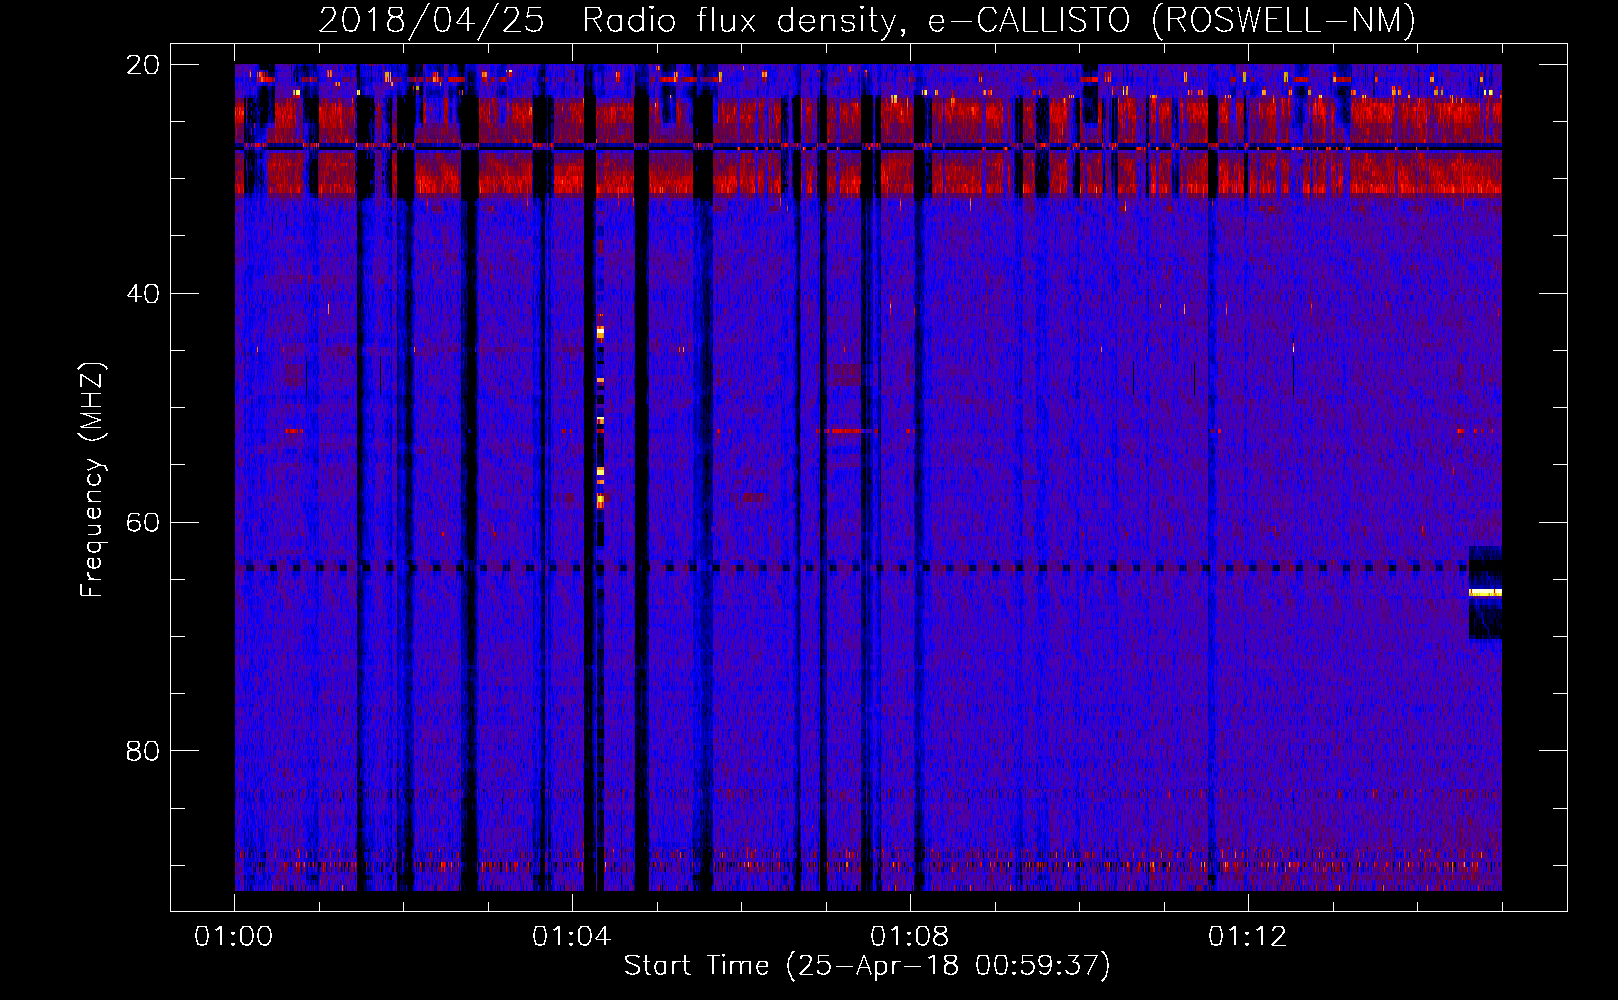
Task: Click the 20 MHz frequency tick label
Action: [142, 65]
